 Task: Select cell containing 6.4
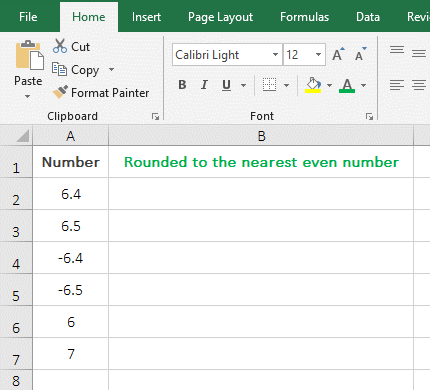click(71, 194)
